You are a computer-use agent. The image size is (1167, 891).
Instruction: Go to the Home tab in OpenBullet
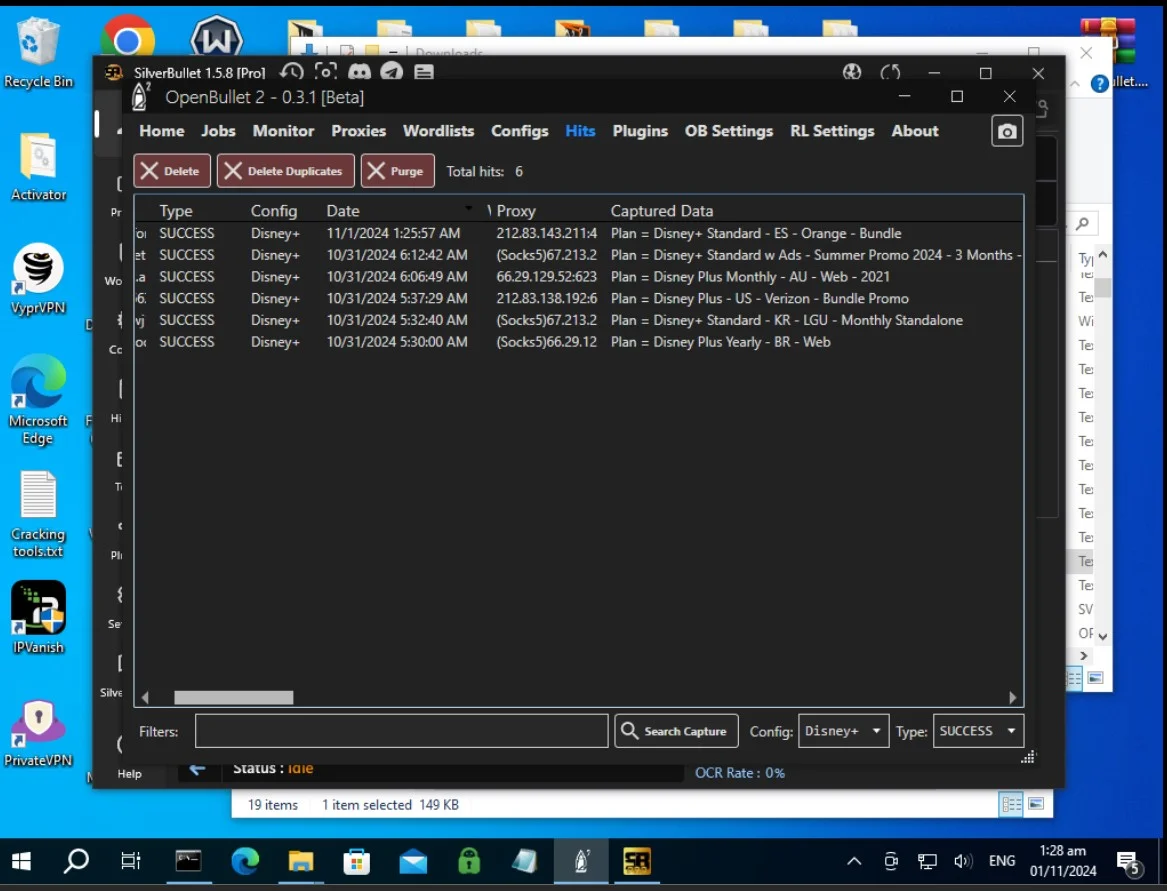(162, 131)
